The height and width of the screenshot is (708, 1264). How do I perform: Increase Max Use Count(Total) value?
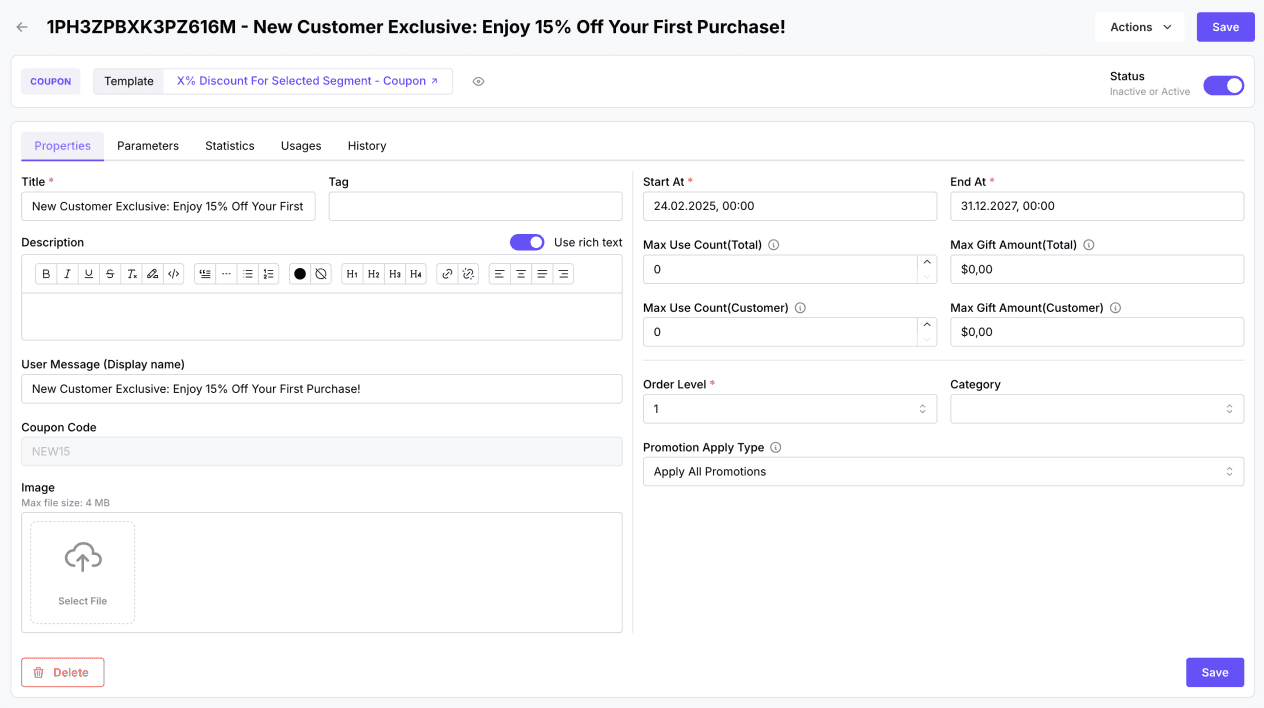click(x=927, y=262)
